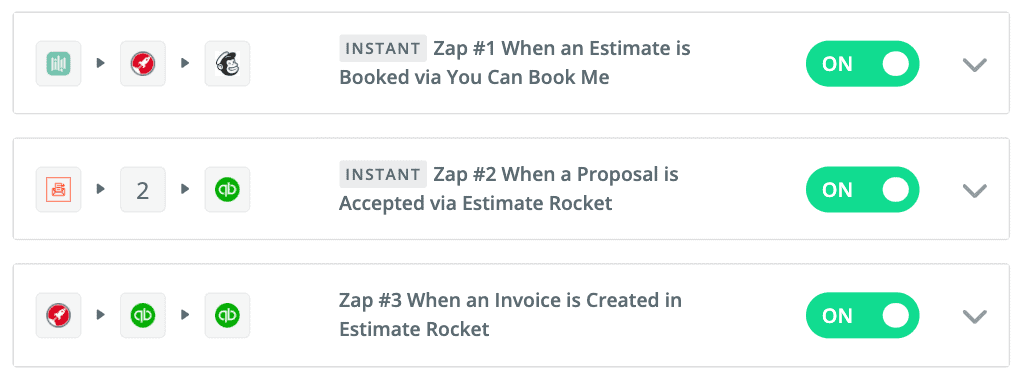
Task: Toggle off the Zap #3 switch
Action: coord(863,315)
